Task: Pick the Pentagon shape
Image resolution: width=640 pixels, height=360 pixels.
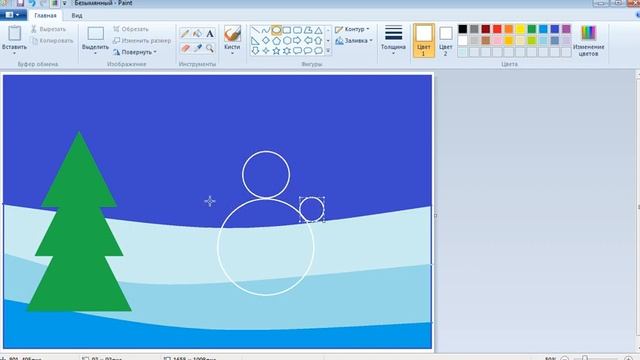Action: 276,40
